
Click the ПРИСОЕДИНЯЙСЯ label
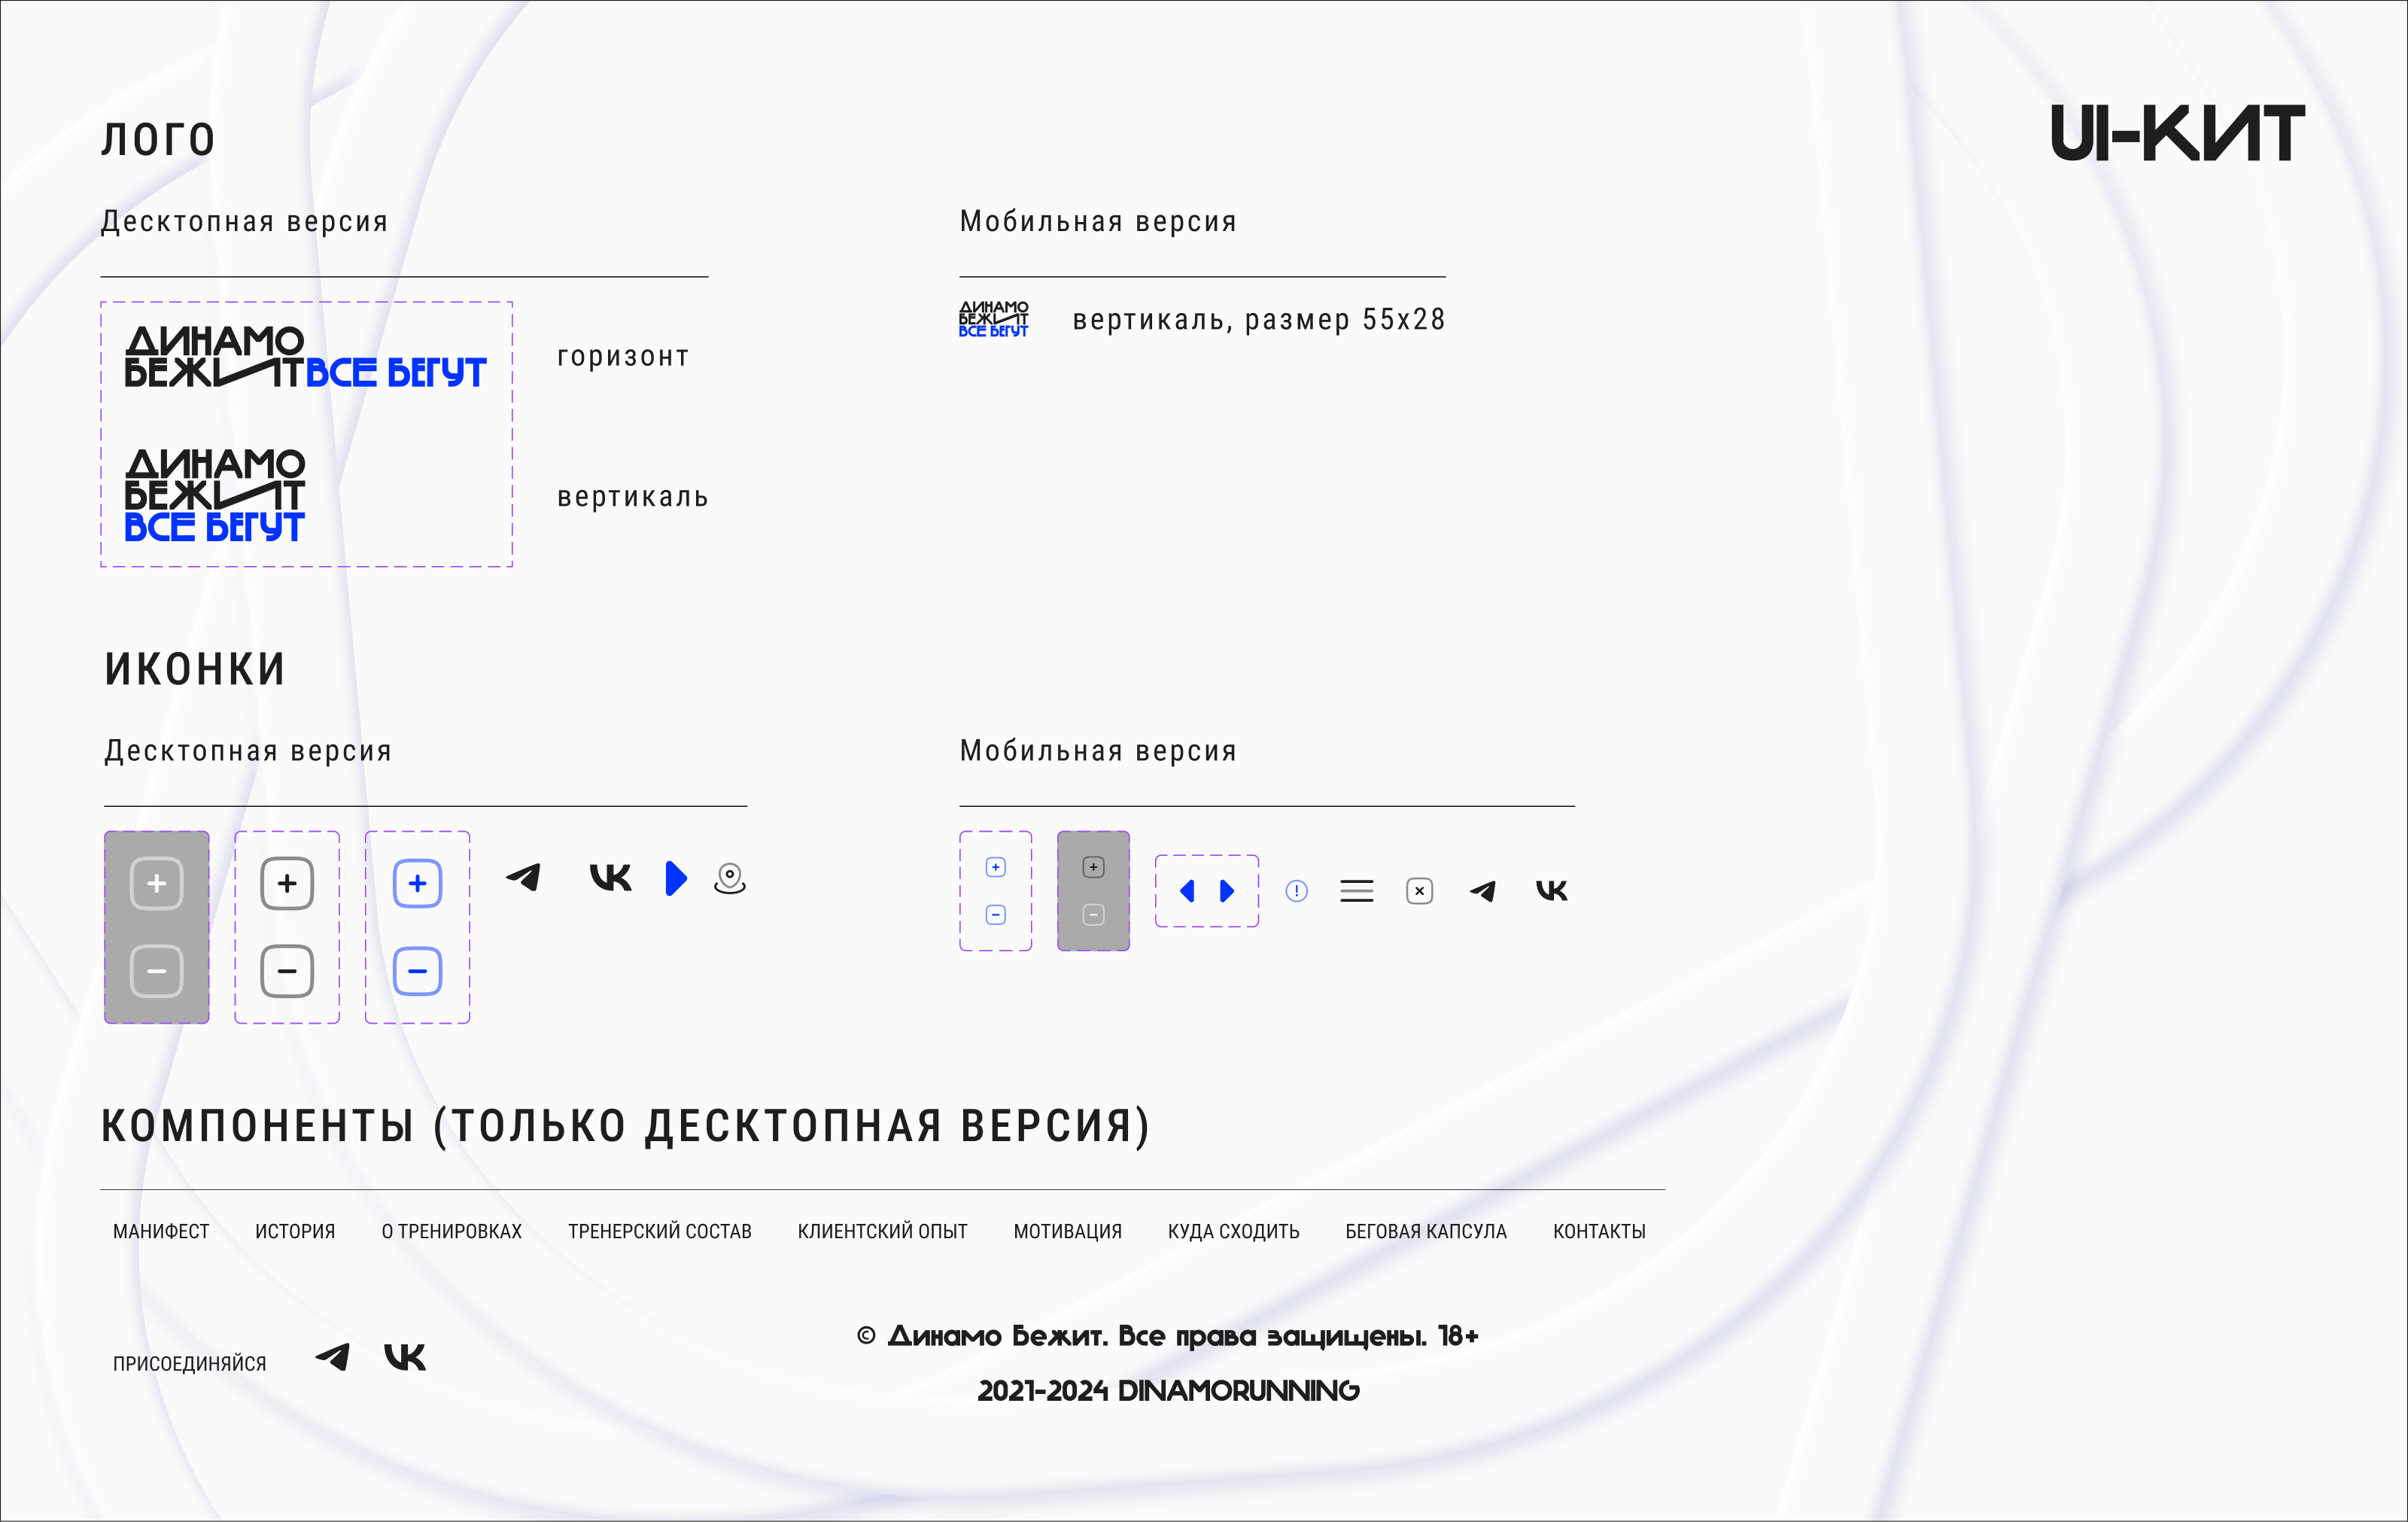click(190, 1364)
